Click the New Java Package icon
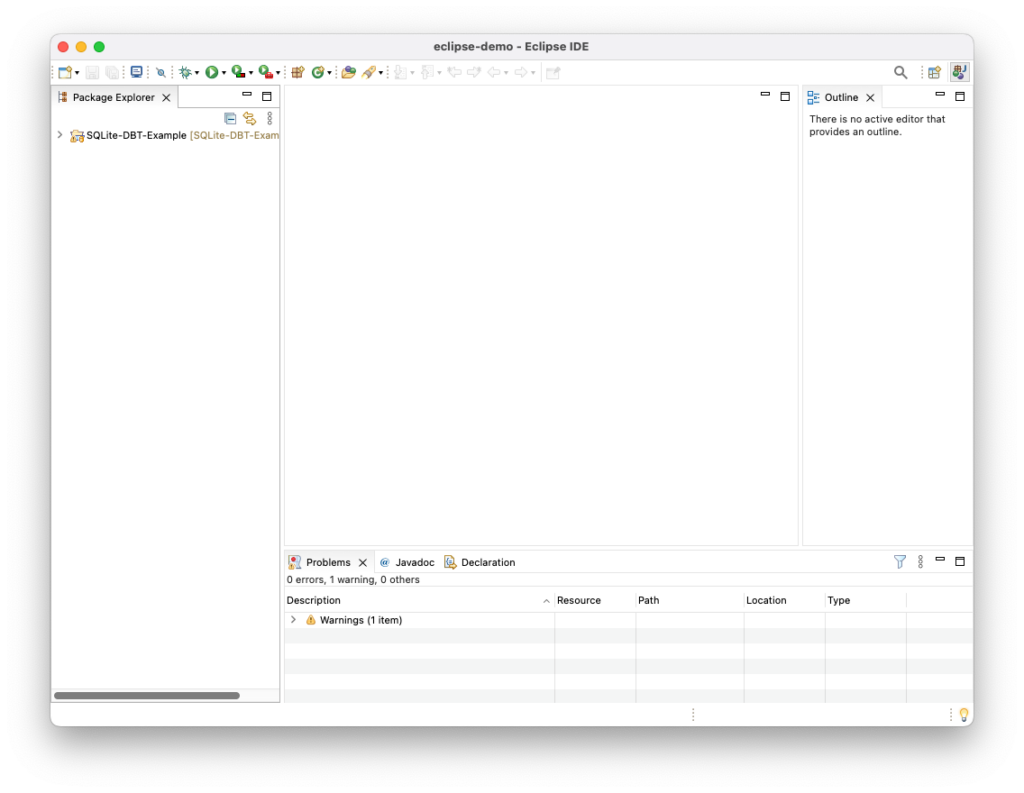1024x793 pixels. click(297, 72)
